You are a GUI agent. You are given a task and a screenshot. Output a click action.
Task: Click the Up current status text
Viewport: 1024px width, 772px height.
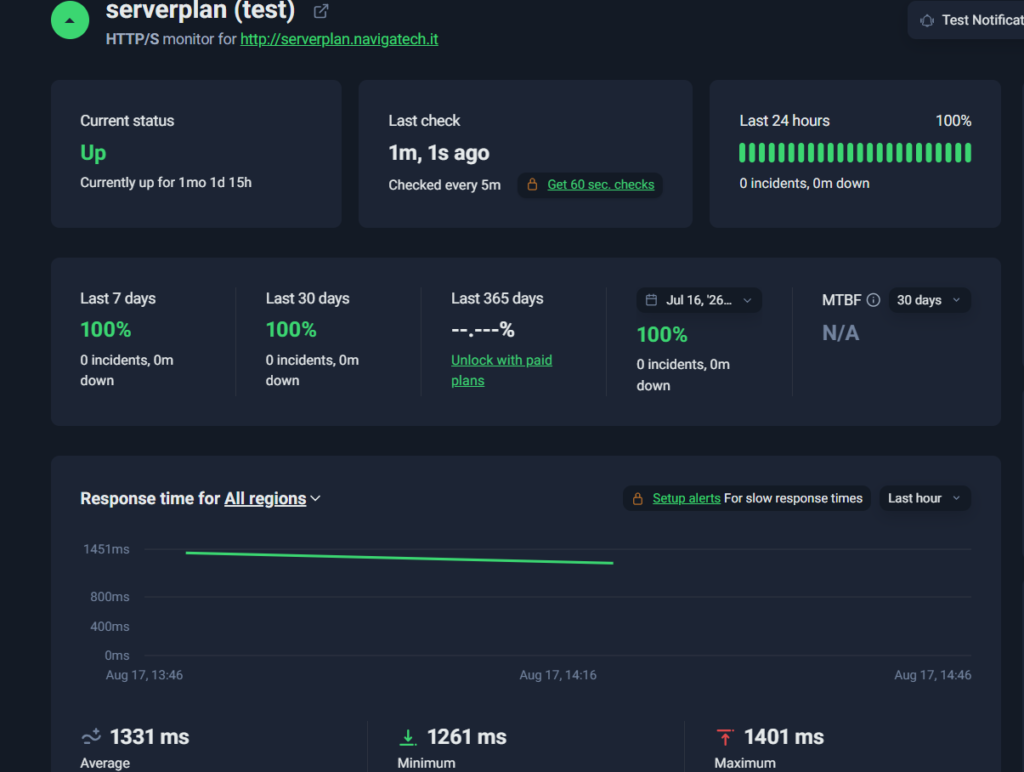click(93, 153)
